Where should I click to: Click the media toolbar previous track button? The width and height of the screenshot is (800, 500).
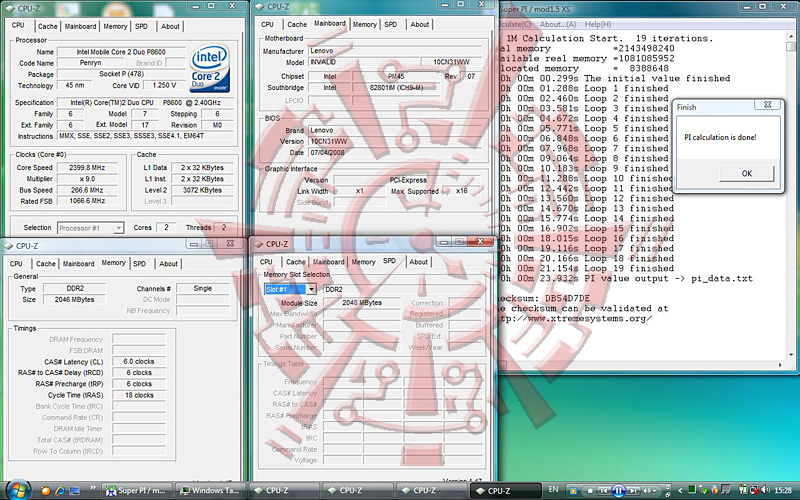(x=604, y=491)
